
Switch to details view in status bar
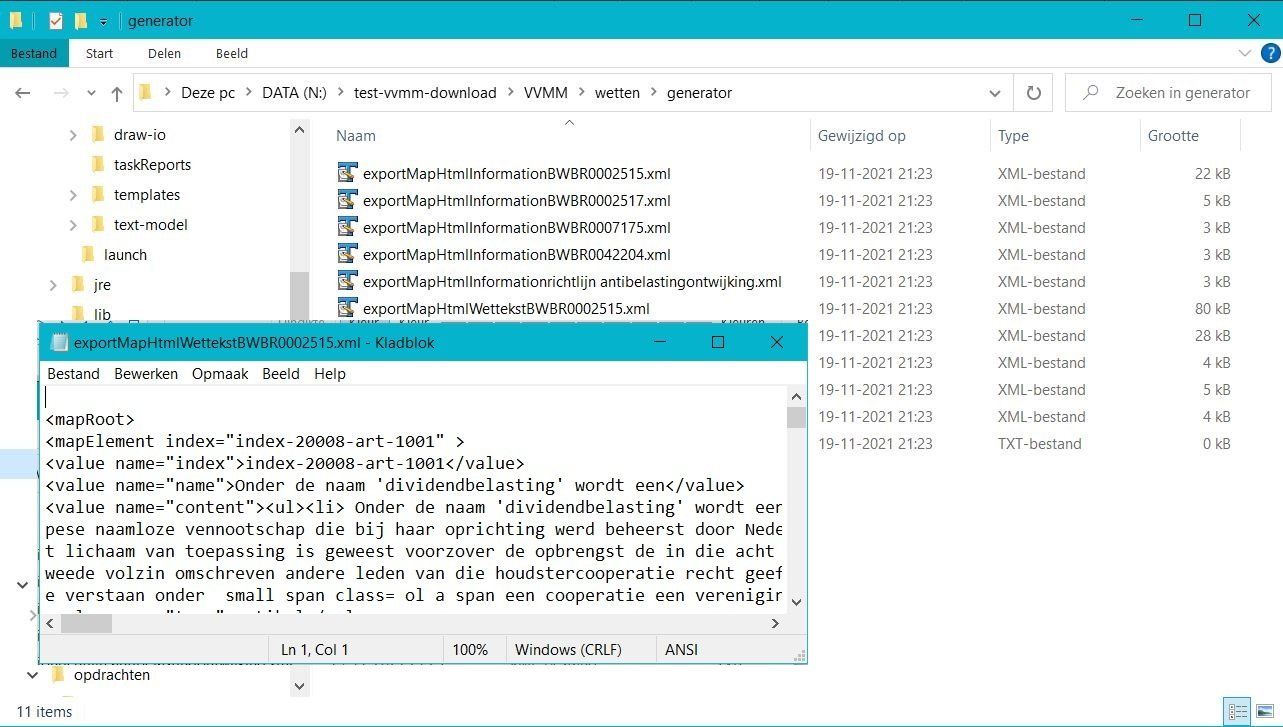point(1238,712)
